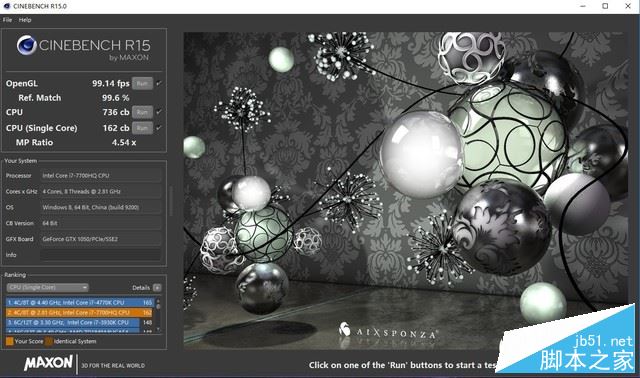Click the CPU 736 cb score
Viewport: 640px width, 378px height.
tap(116, 112)
